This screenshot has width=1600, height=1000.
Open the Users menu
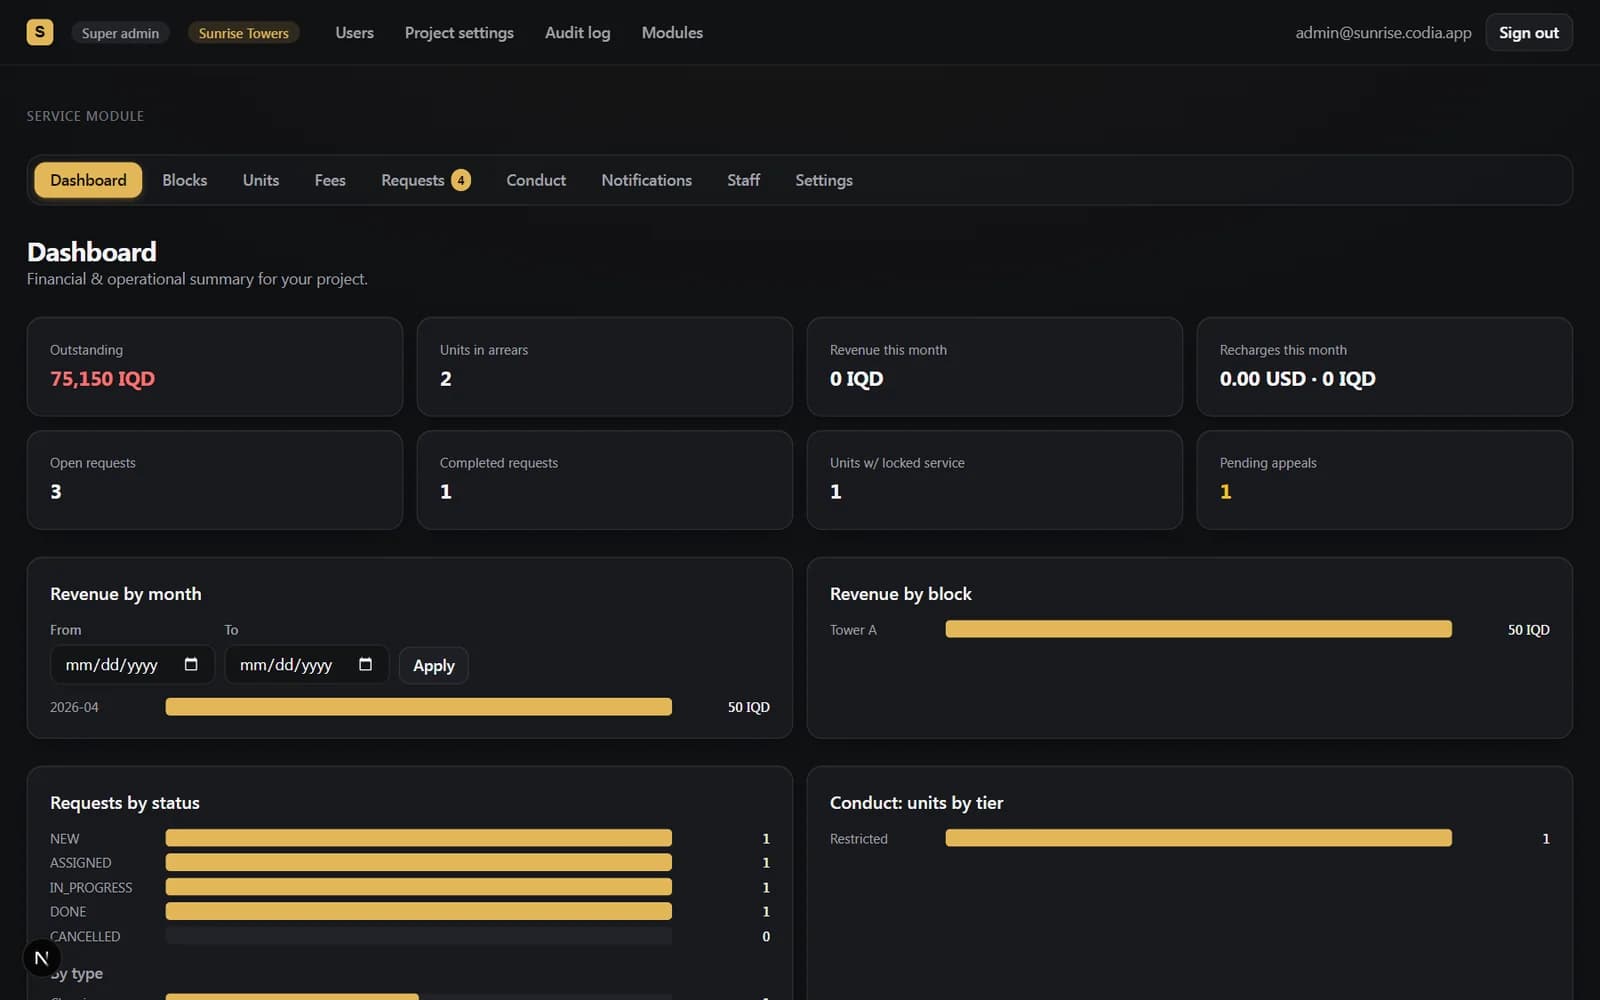pyautogui.click(x=354, y=33)
